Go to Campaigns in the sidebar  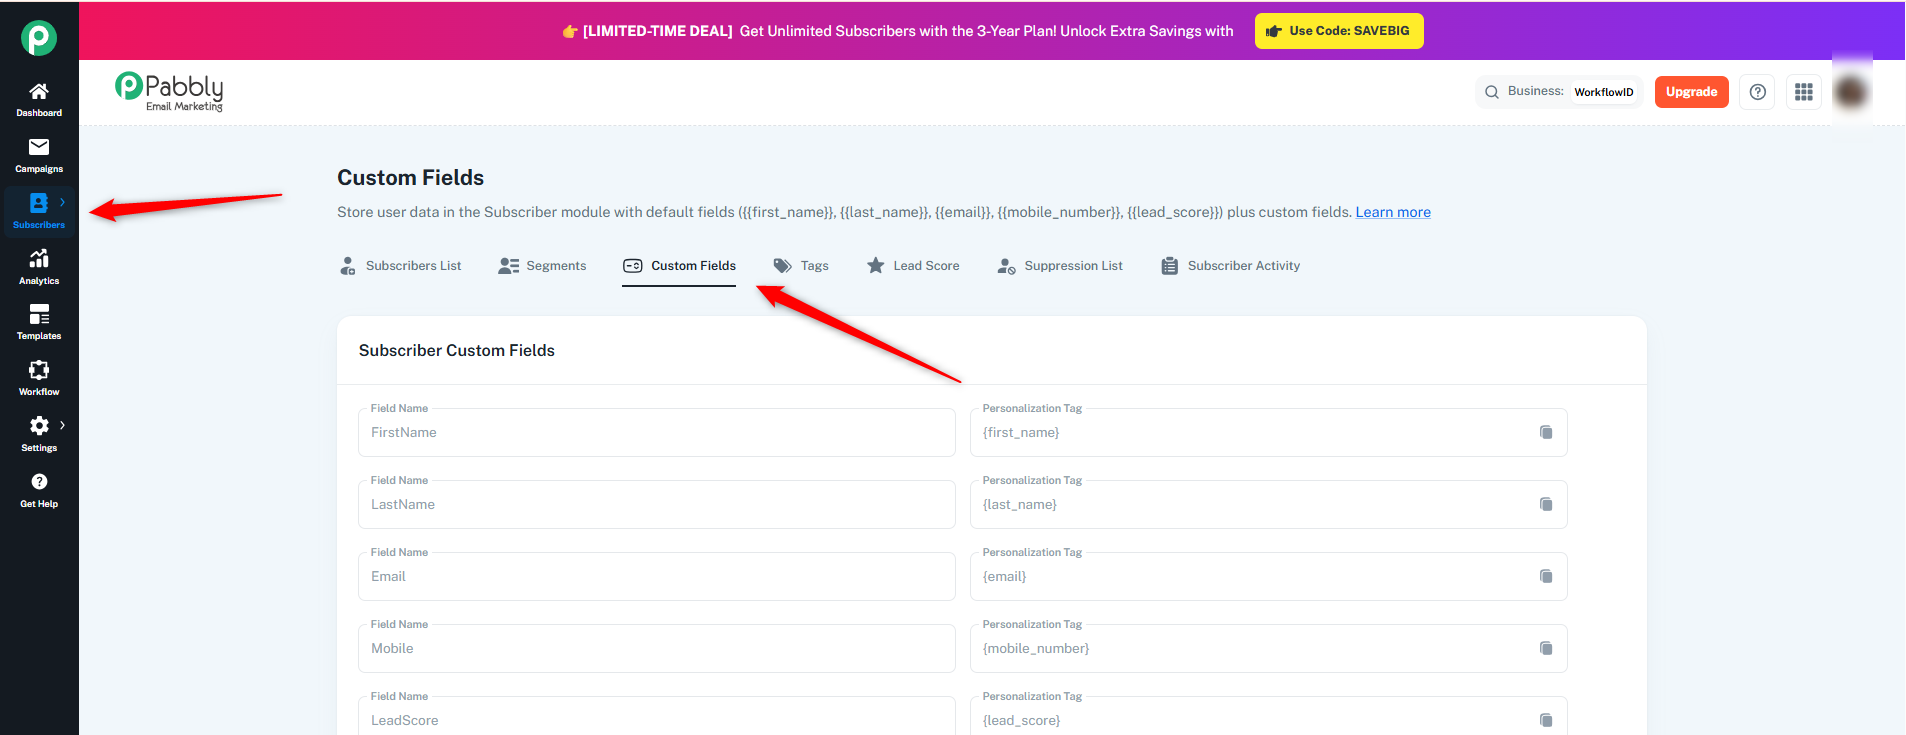pos(39,156)
